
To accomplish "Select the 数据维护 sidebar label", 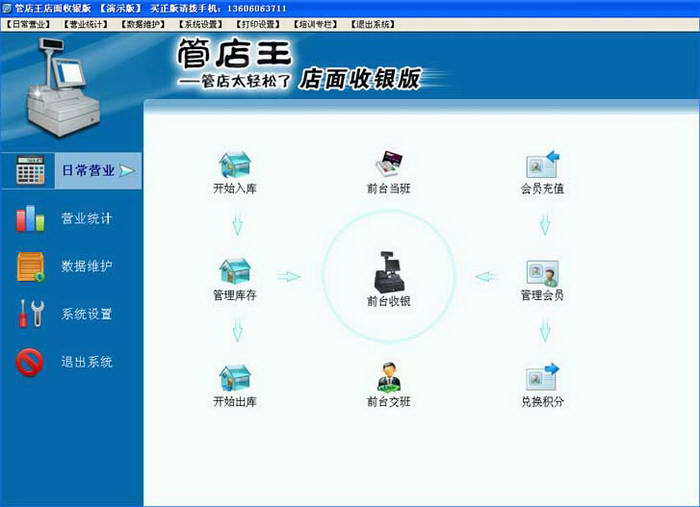I will click(x=87, y=266).
